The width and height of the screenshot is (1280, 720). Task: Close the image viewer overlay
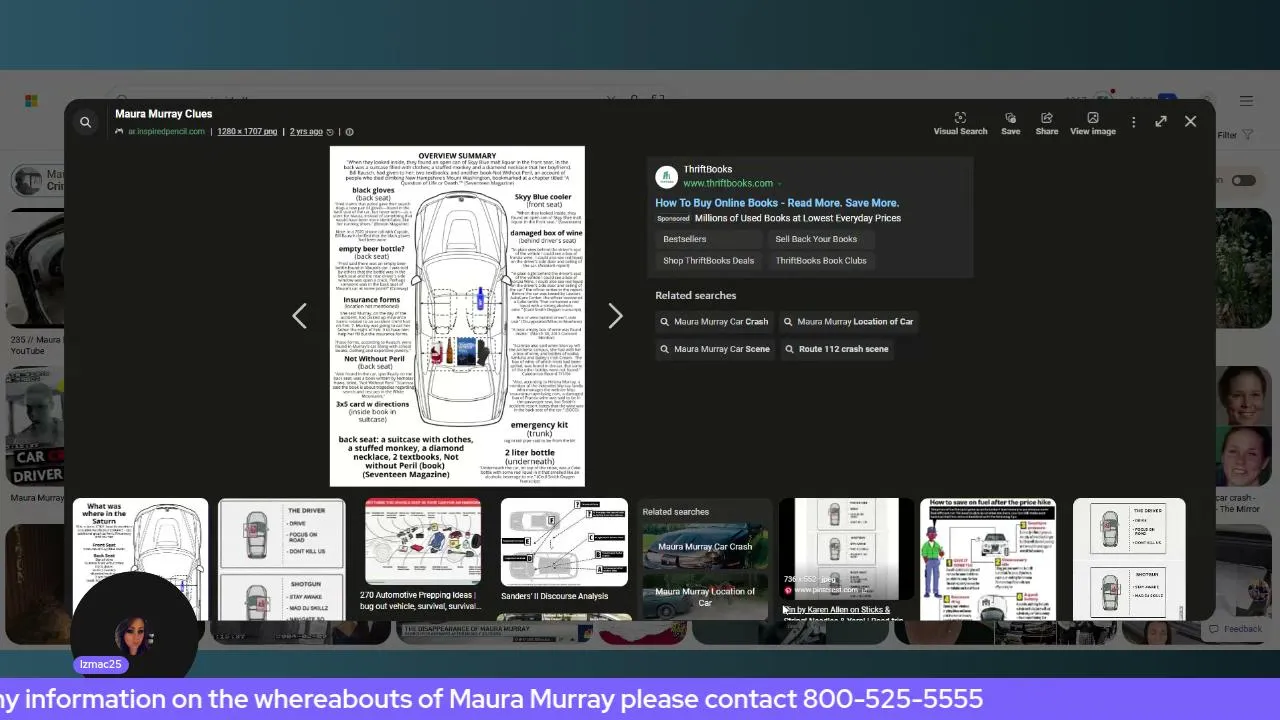tap(1190, 121)
